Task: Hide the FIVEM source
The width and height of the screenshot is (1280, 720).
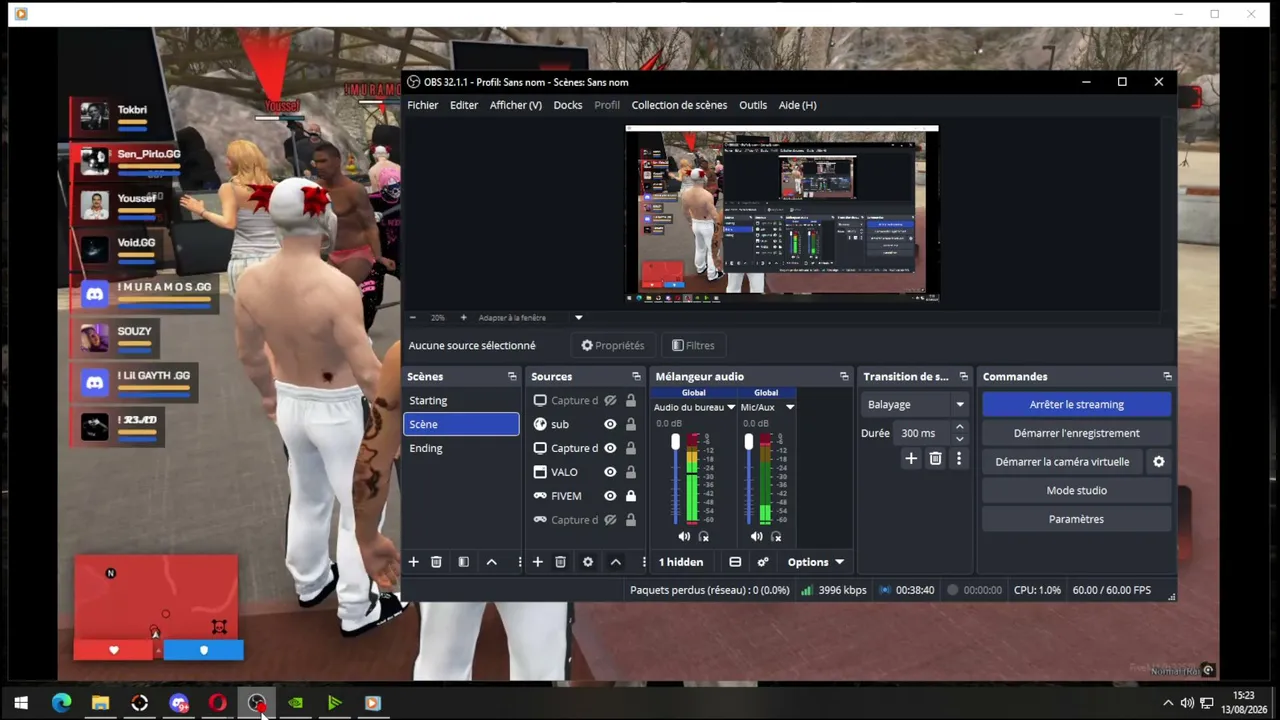Action: click(610, 496)
